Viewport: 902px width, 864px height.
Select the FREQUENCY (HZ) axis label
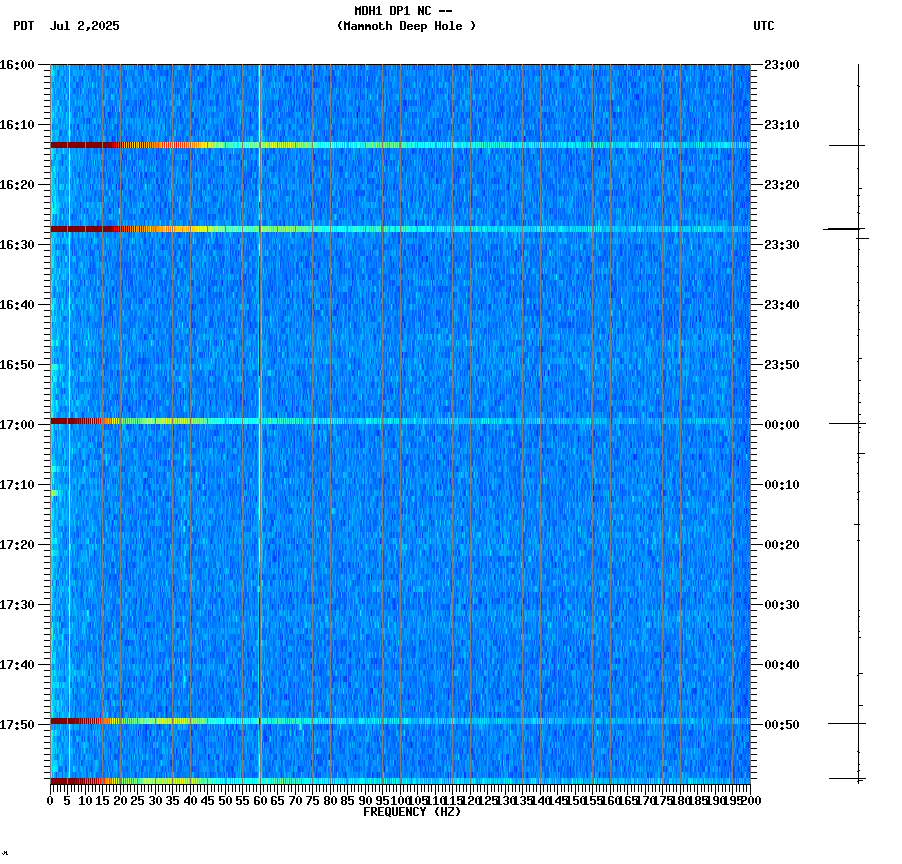pyautogui.click(x=413, y=811)
